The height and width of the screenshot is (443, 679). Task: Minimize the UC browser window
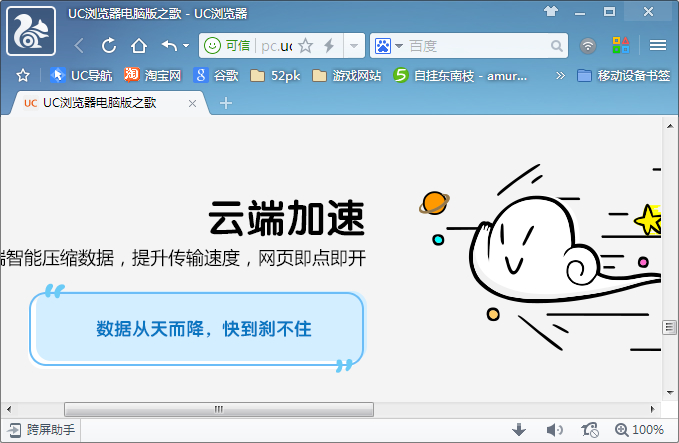click(580, 12)
